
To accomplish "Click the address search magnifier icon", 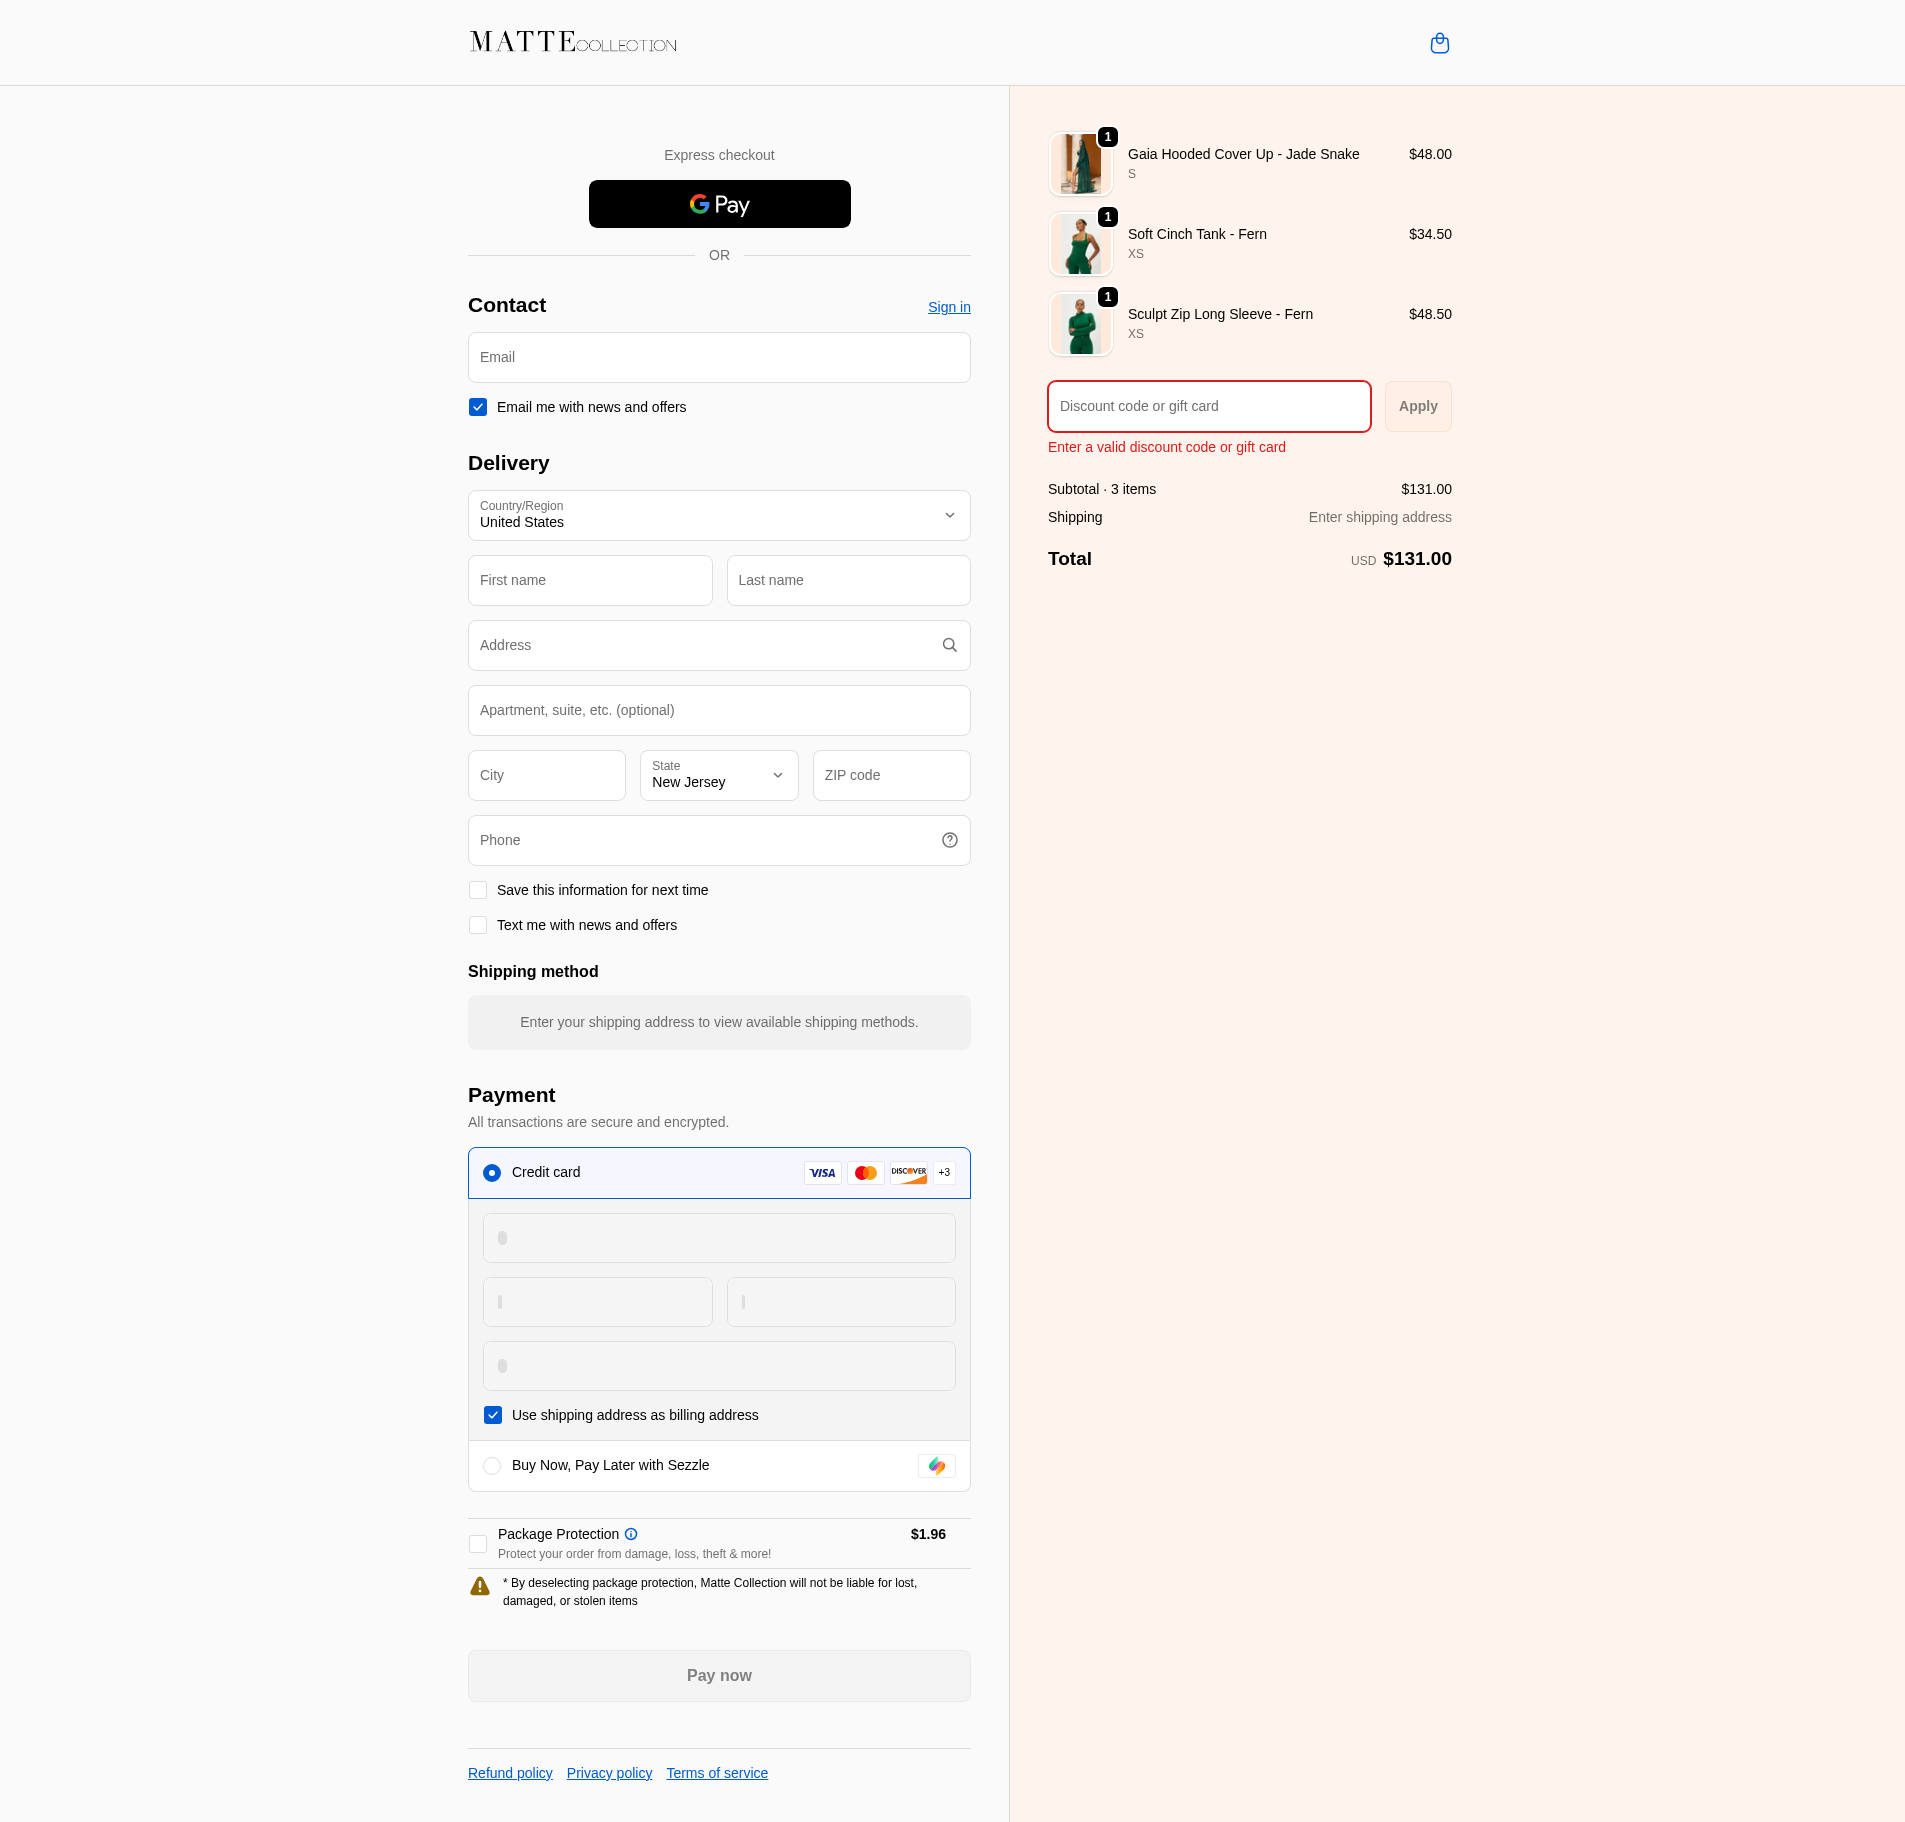I will coord(949,645).
